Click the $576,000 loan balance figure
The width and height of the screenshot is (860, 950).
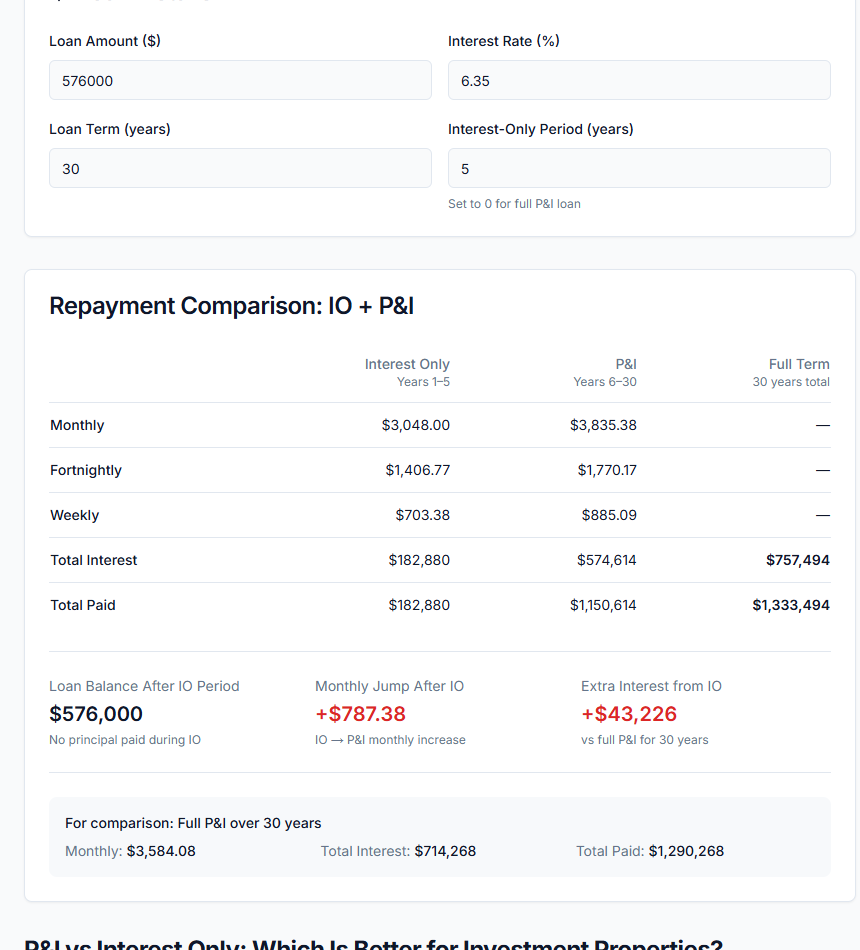coord(96,714)
